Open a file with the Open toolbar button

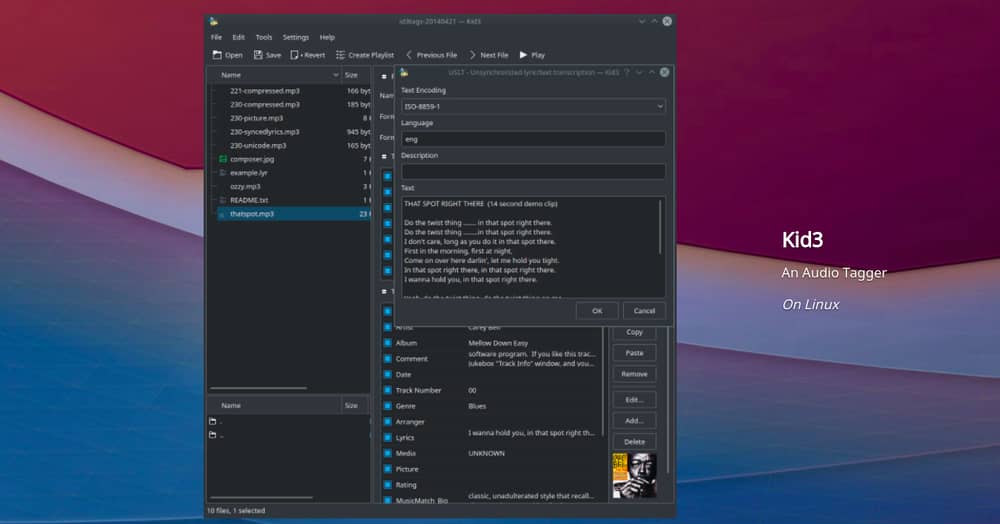227,55
